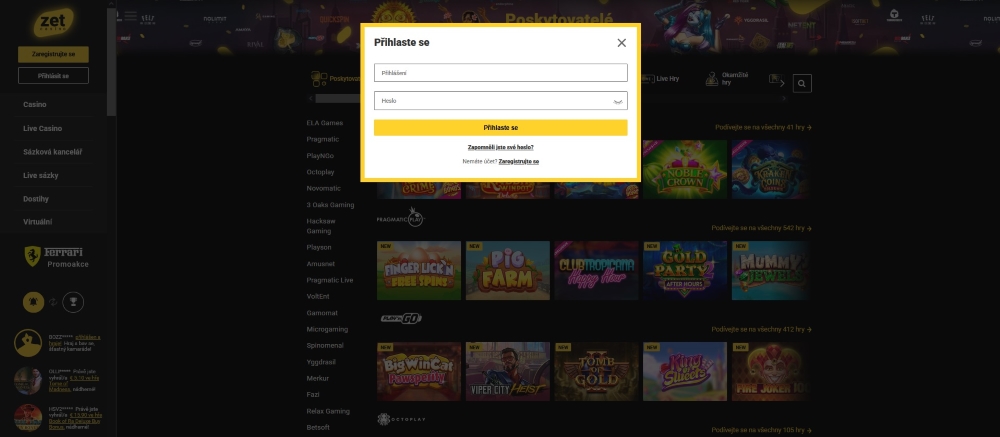Select Octoplay provider
This screenshot has width=1000, height=437.
320,172
